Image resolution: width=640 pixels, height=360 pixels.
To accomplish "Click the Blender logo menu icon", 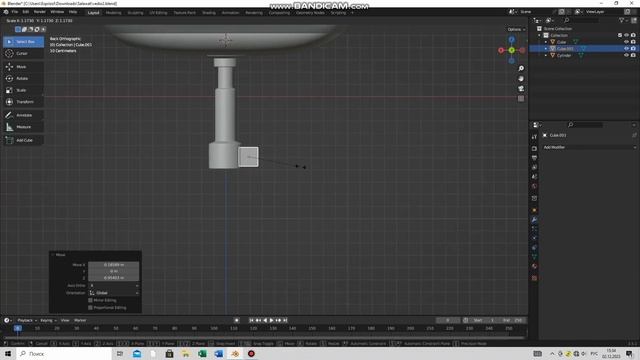I will (x=6, y=12).
